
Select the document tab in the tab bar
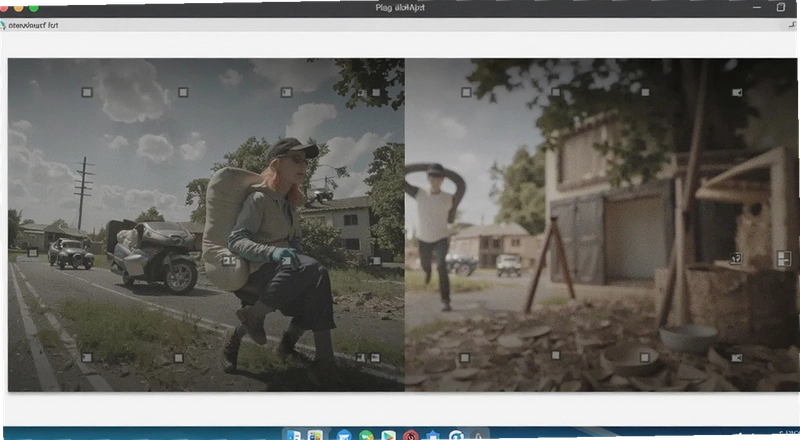point(30,25)
